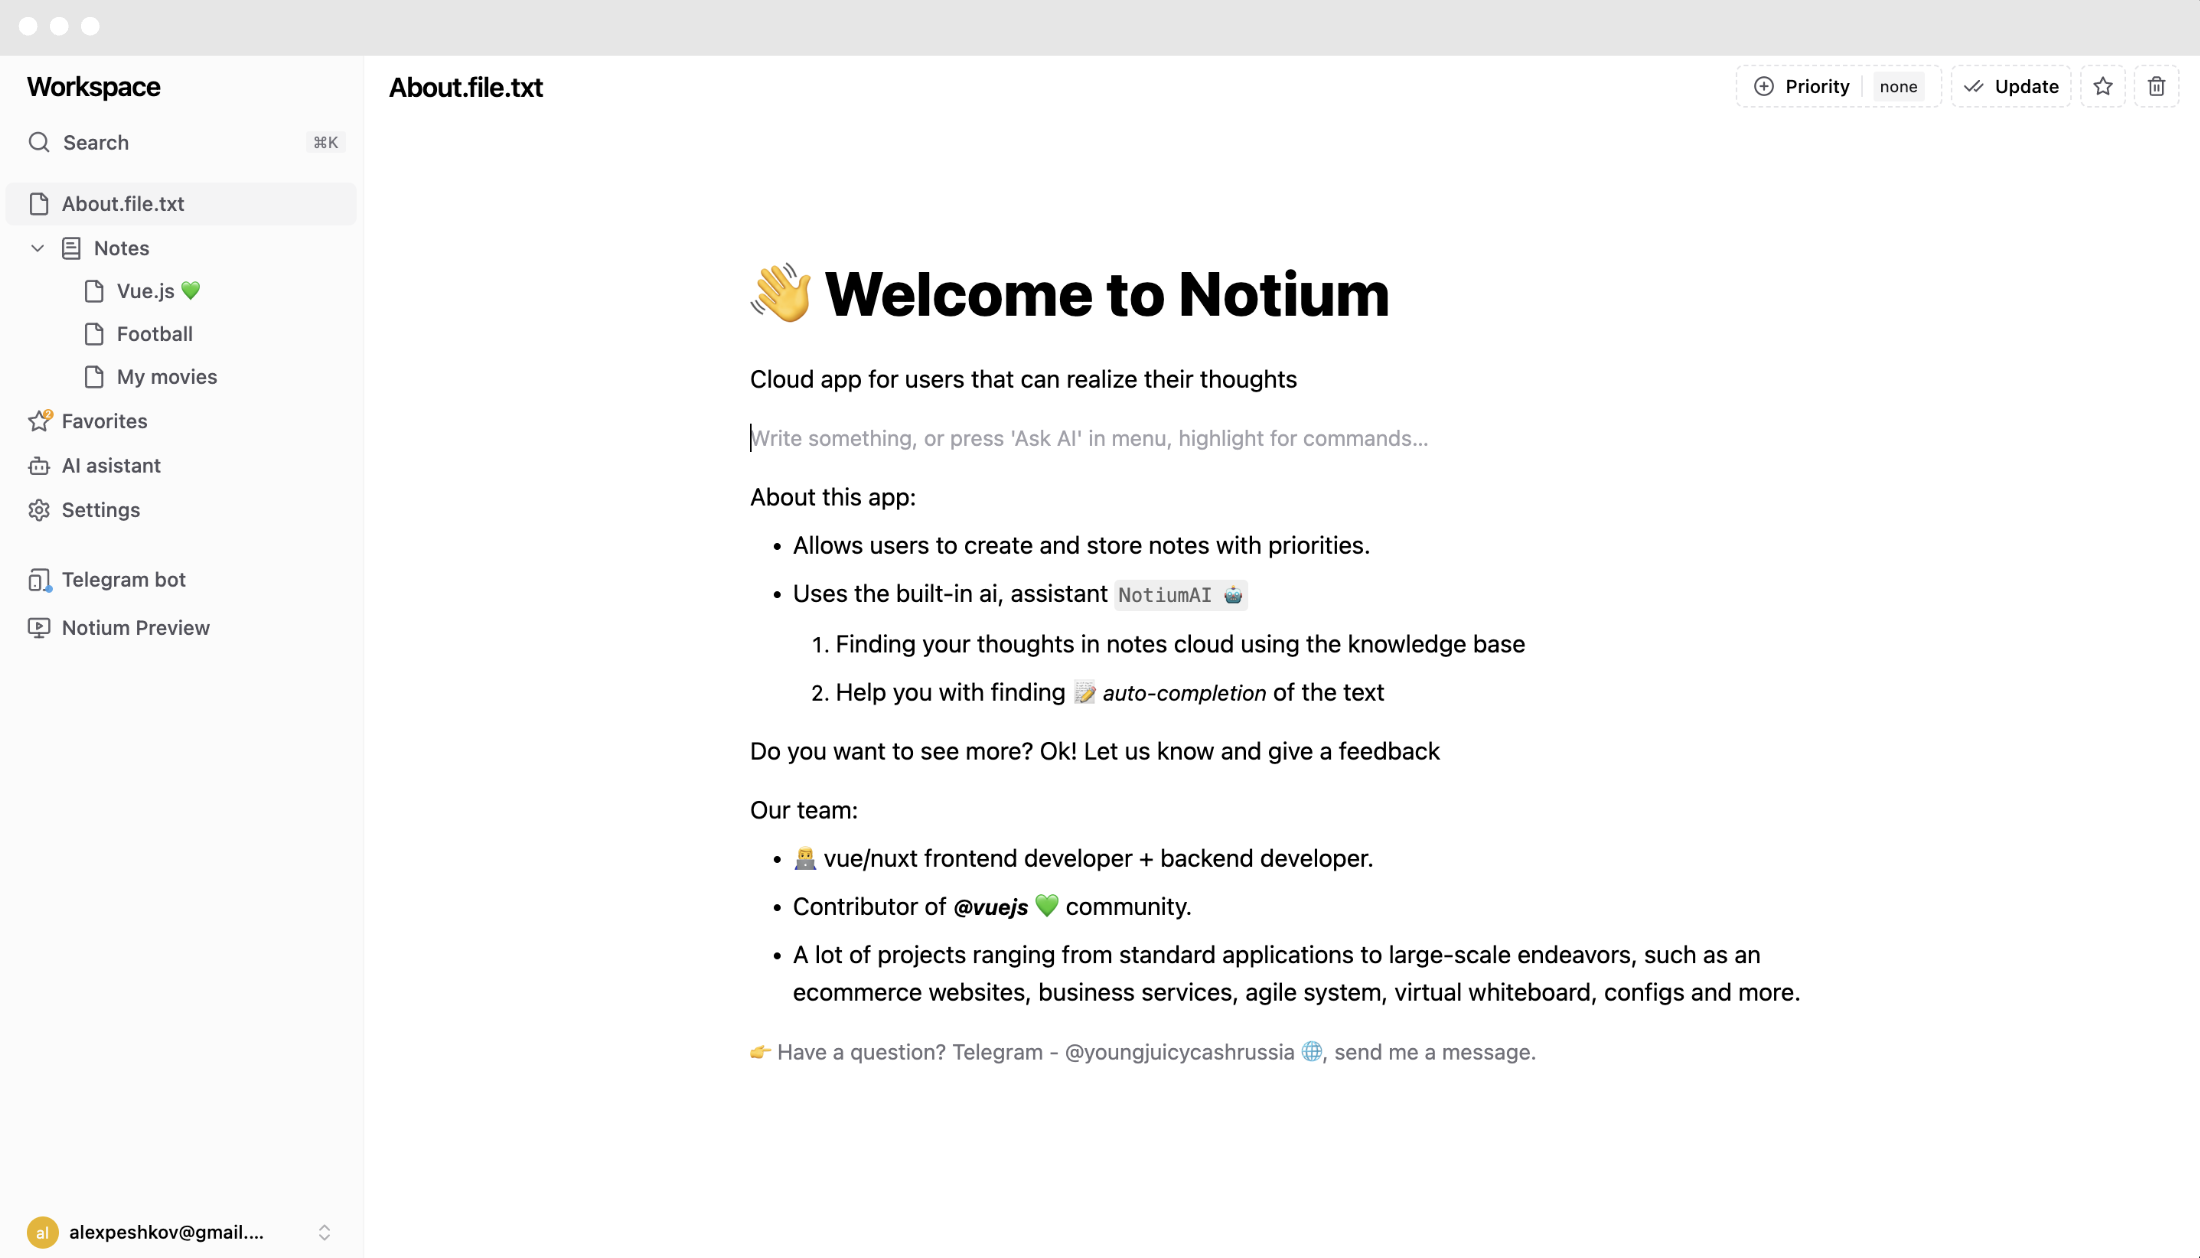The image size is (2200, 1258).
Task: Click the @vuejs mention text
Action: point(990,907)
